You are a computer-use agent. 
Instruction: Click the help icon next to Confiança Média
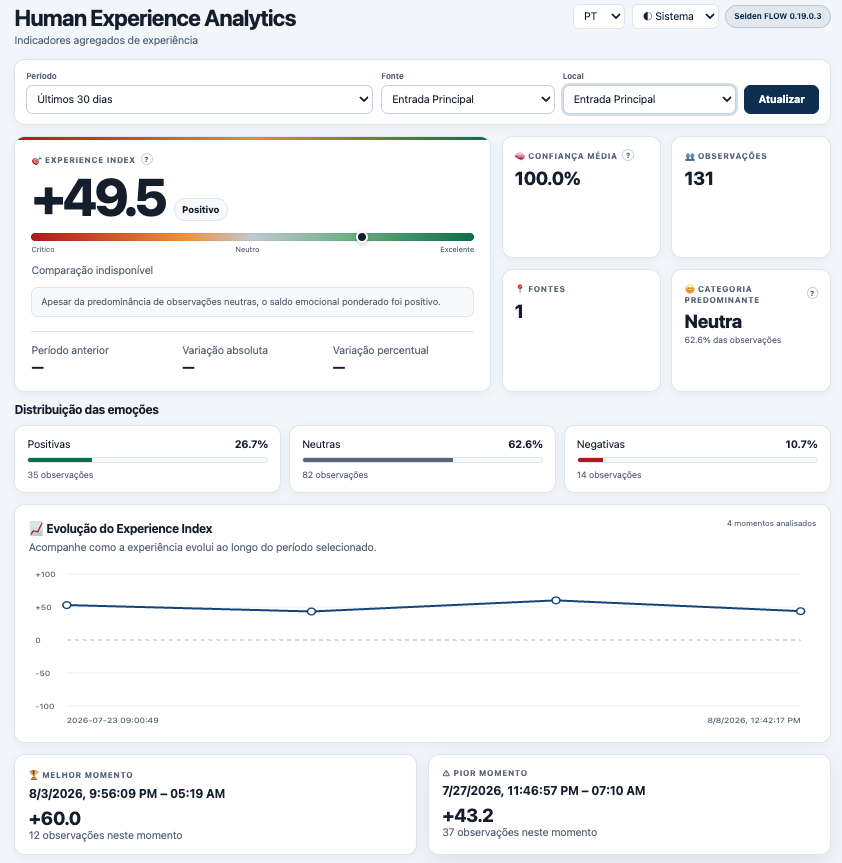[628, 156]
